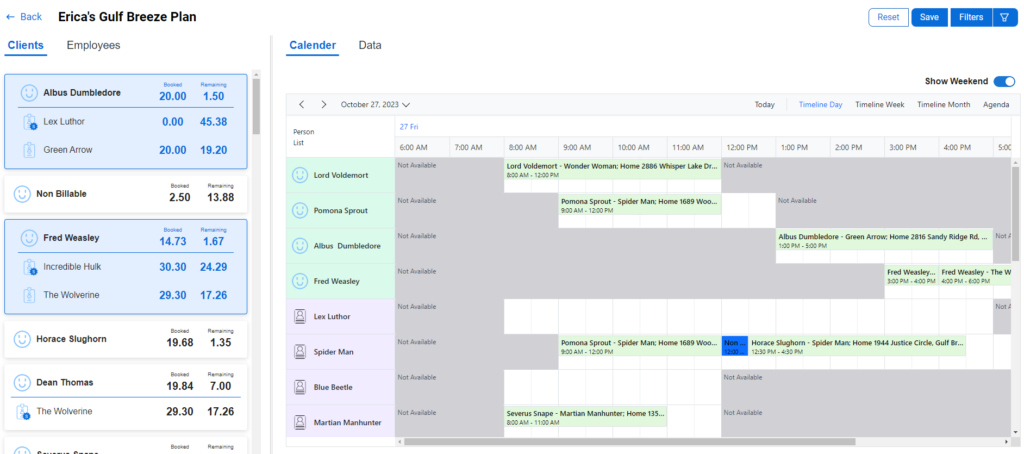Viewport: 1024px width, 454px height.
Task: Open Albus Dumbledore - Green Arrow appointment
Action: tap(884, 240)
